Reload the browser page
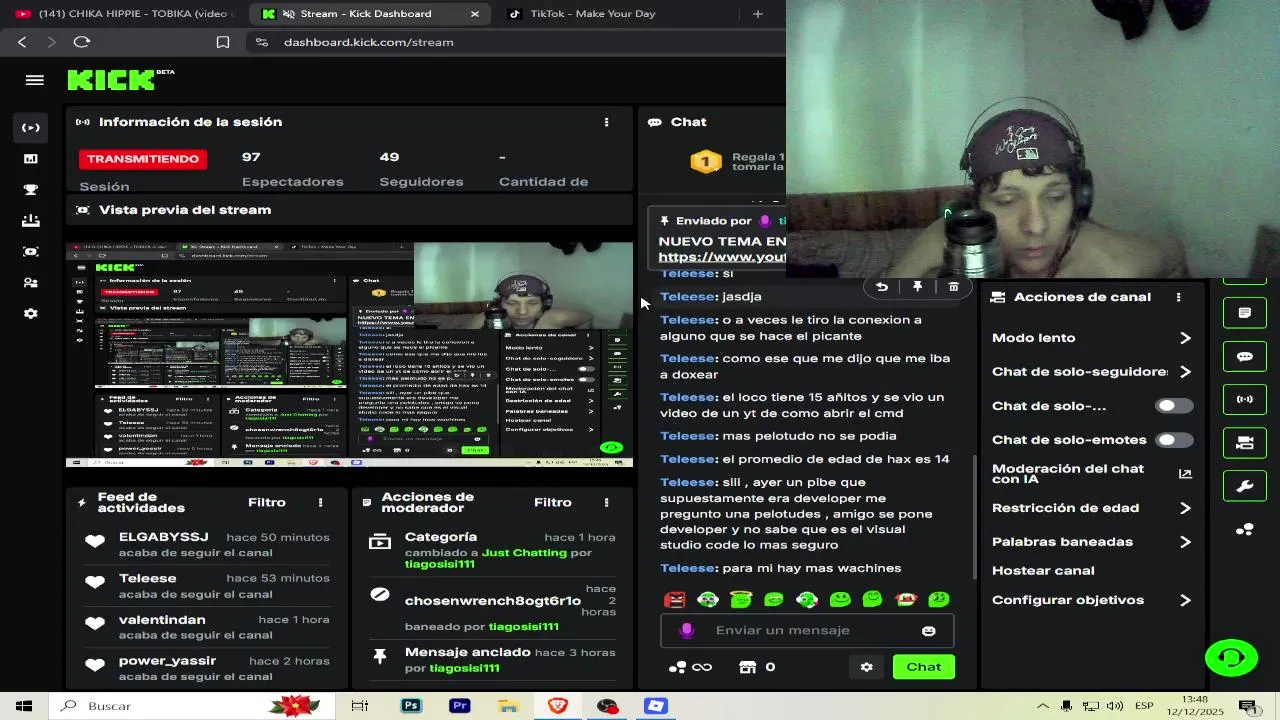The image size is (1280, 720). pyautogui.click(x=82, y=42)
